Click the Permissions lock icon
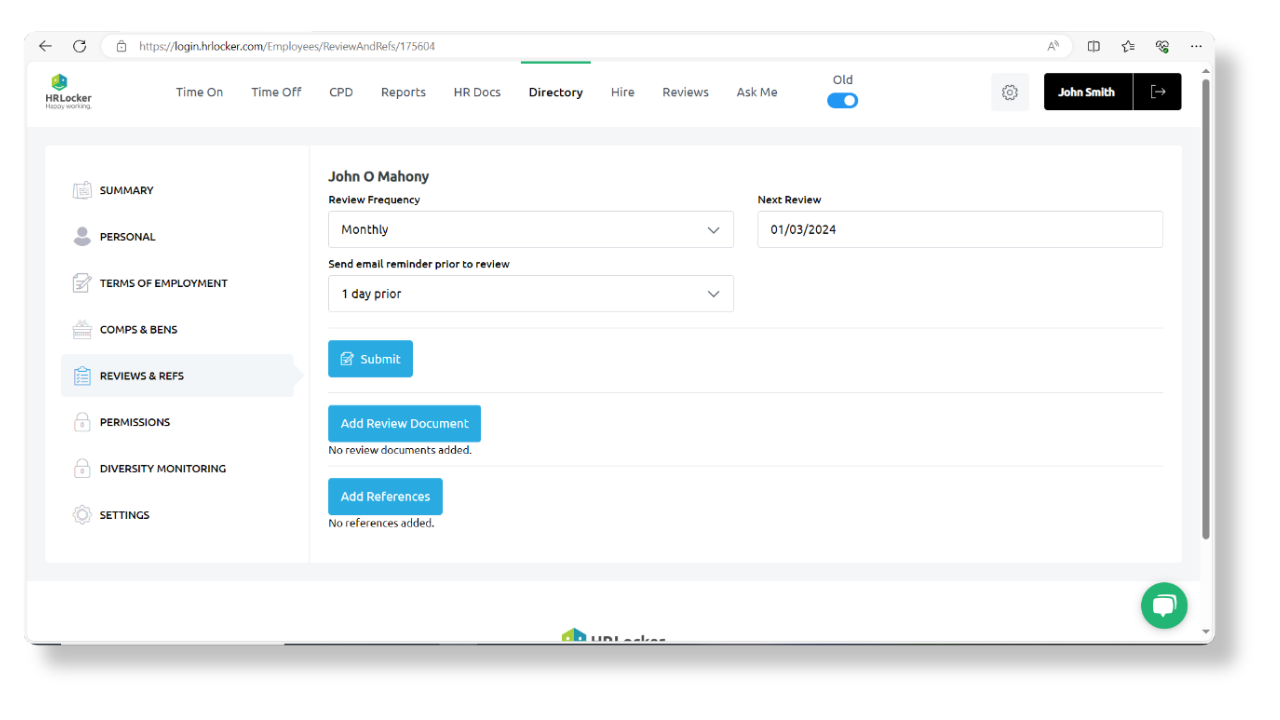This screenshot has height=720, width=1280. click(82, 421)
